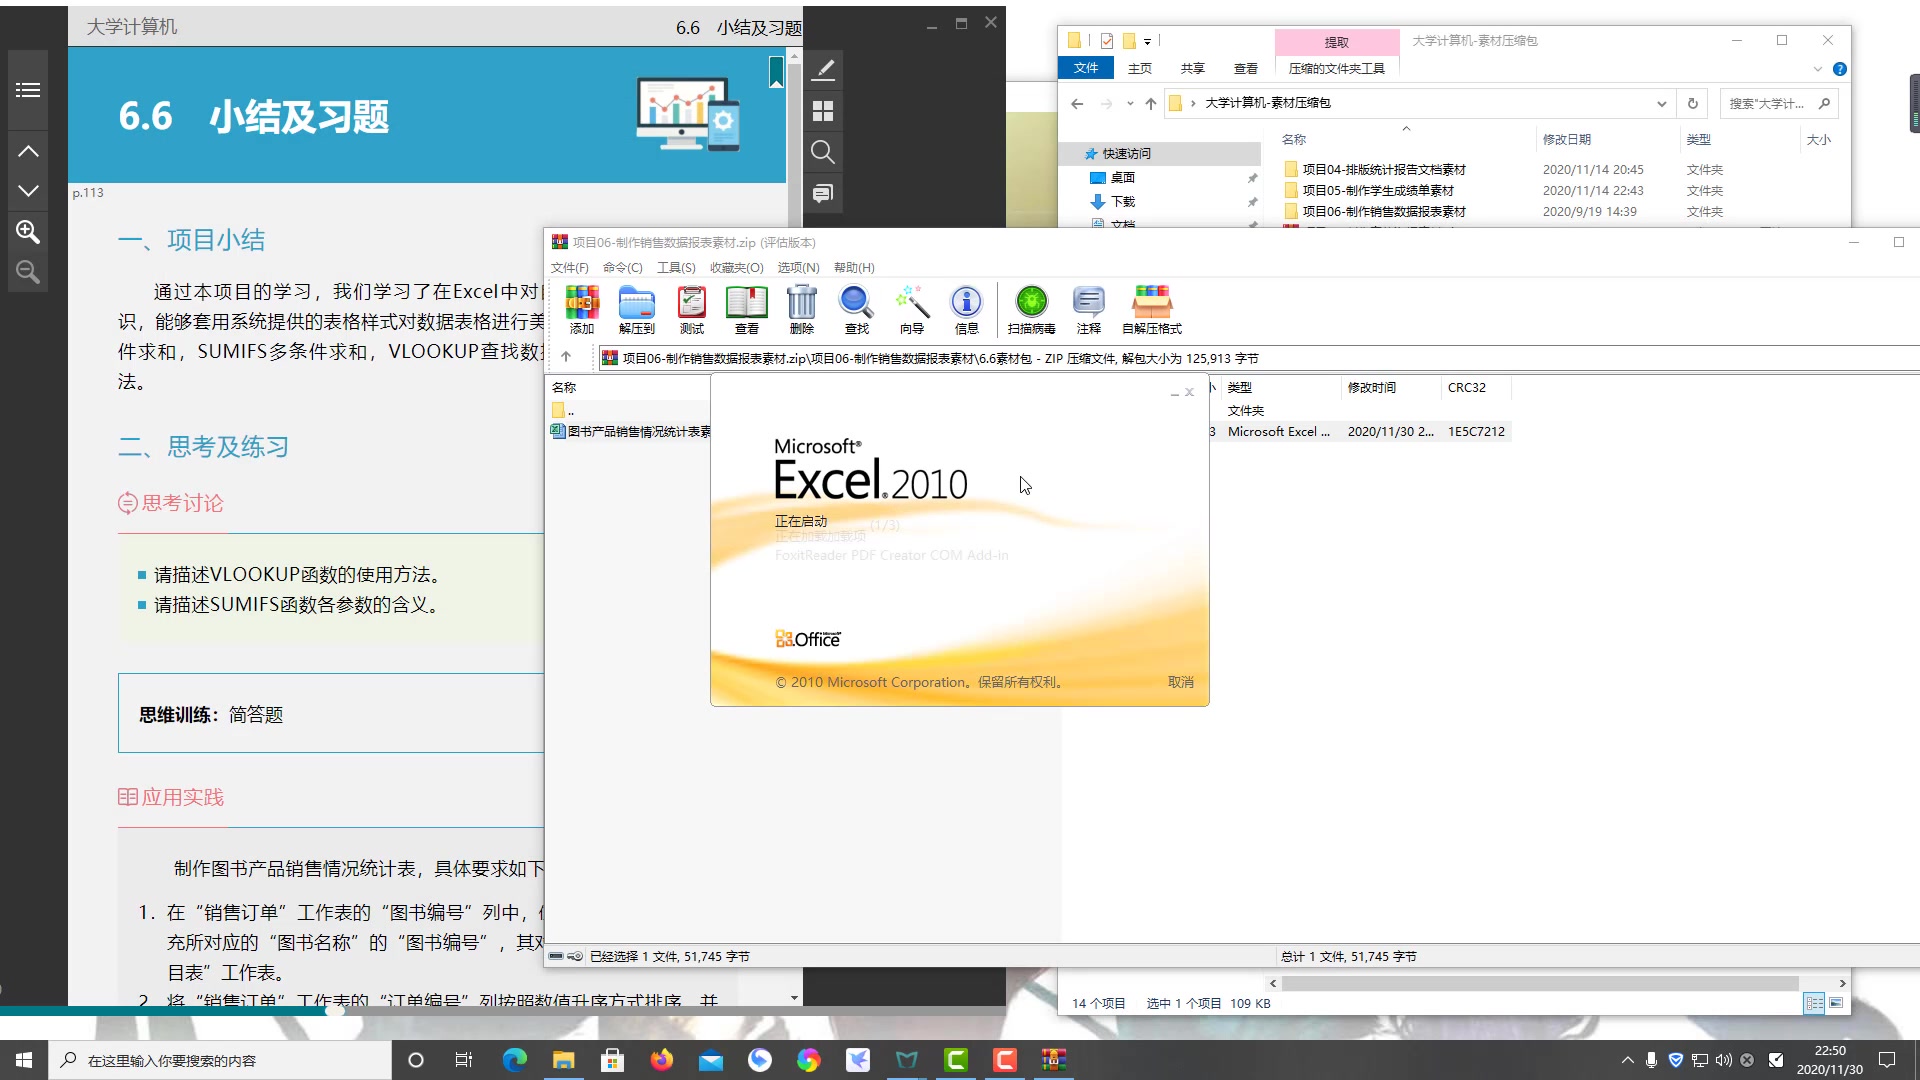Select the pen annotation tool in reader
The width and height of the screenshot is (1920, 1080).
(823, 69)
